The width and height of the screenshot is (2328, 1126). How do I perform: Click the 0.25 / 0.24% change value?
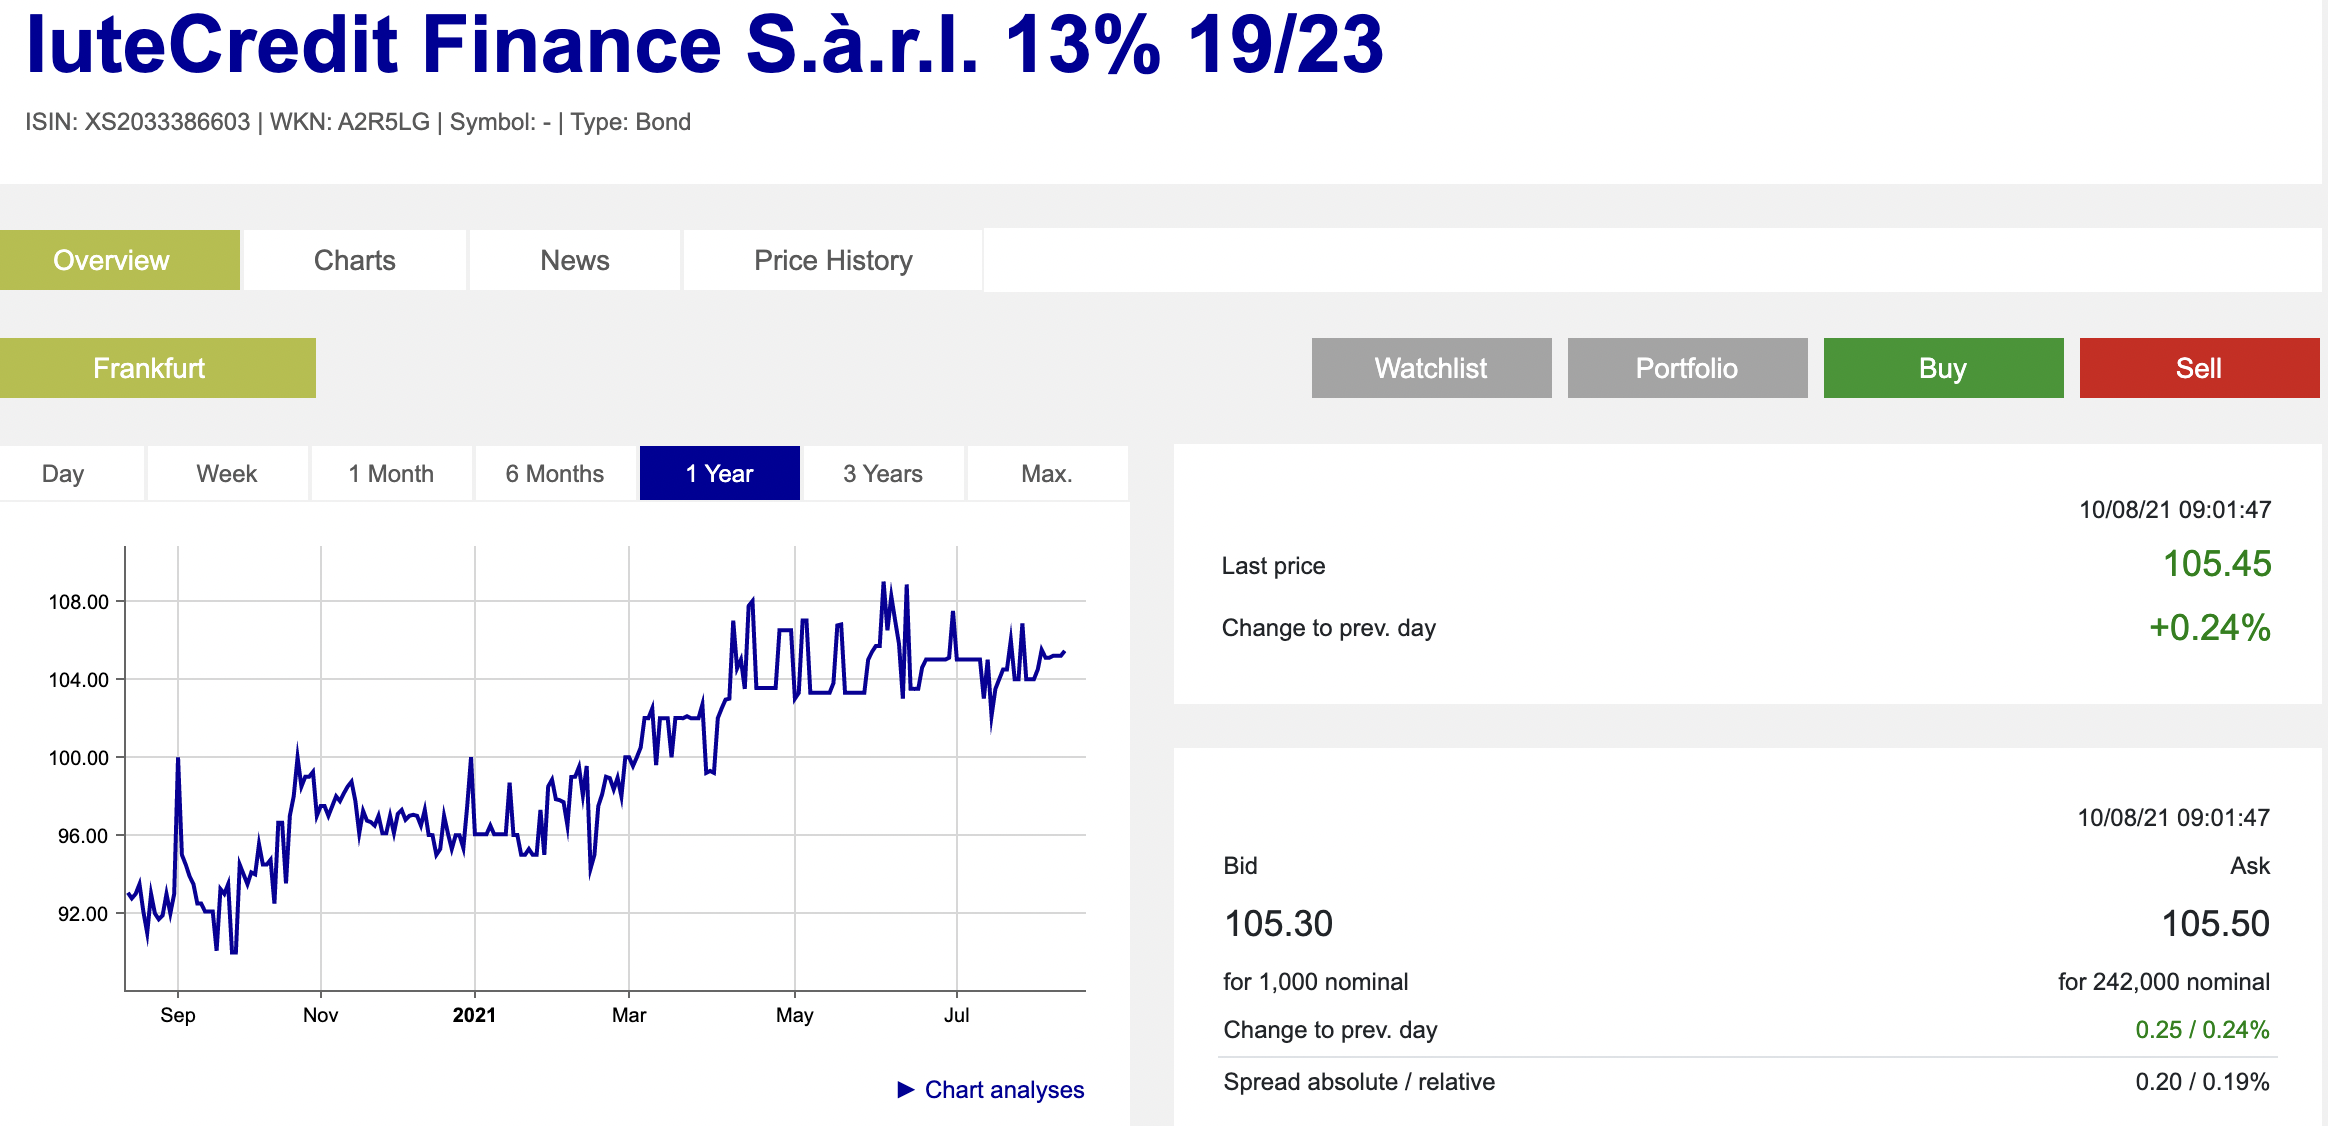pos(2202,1030)
